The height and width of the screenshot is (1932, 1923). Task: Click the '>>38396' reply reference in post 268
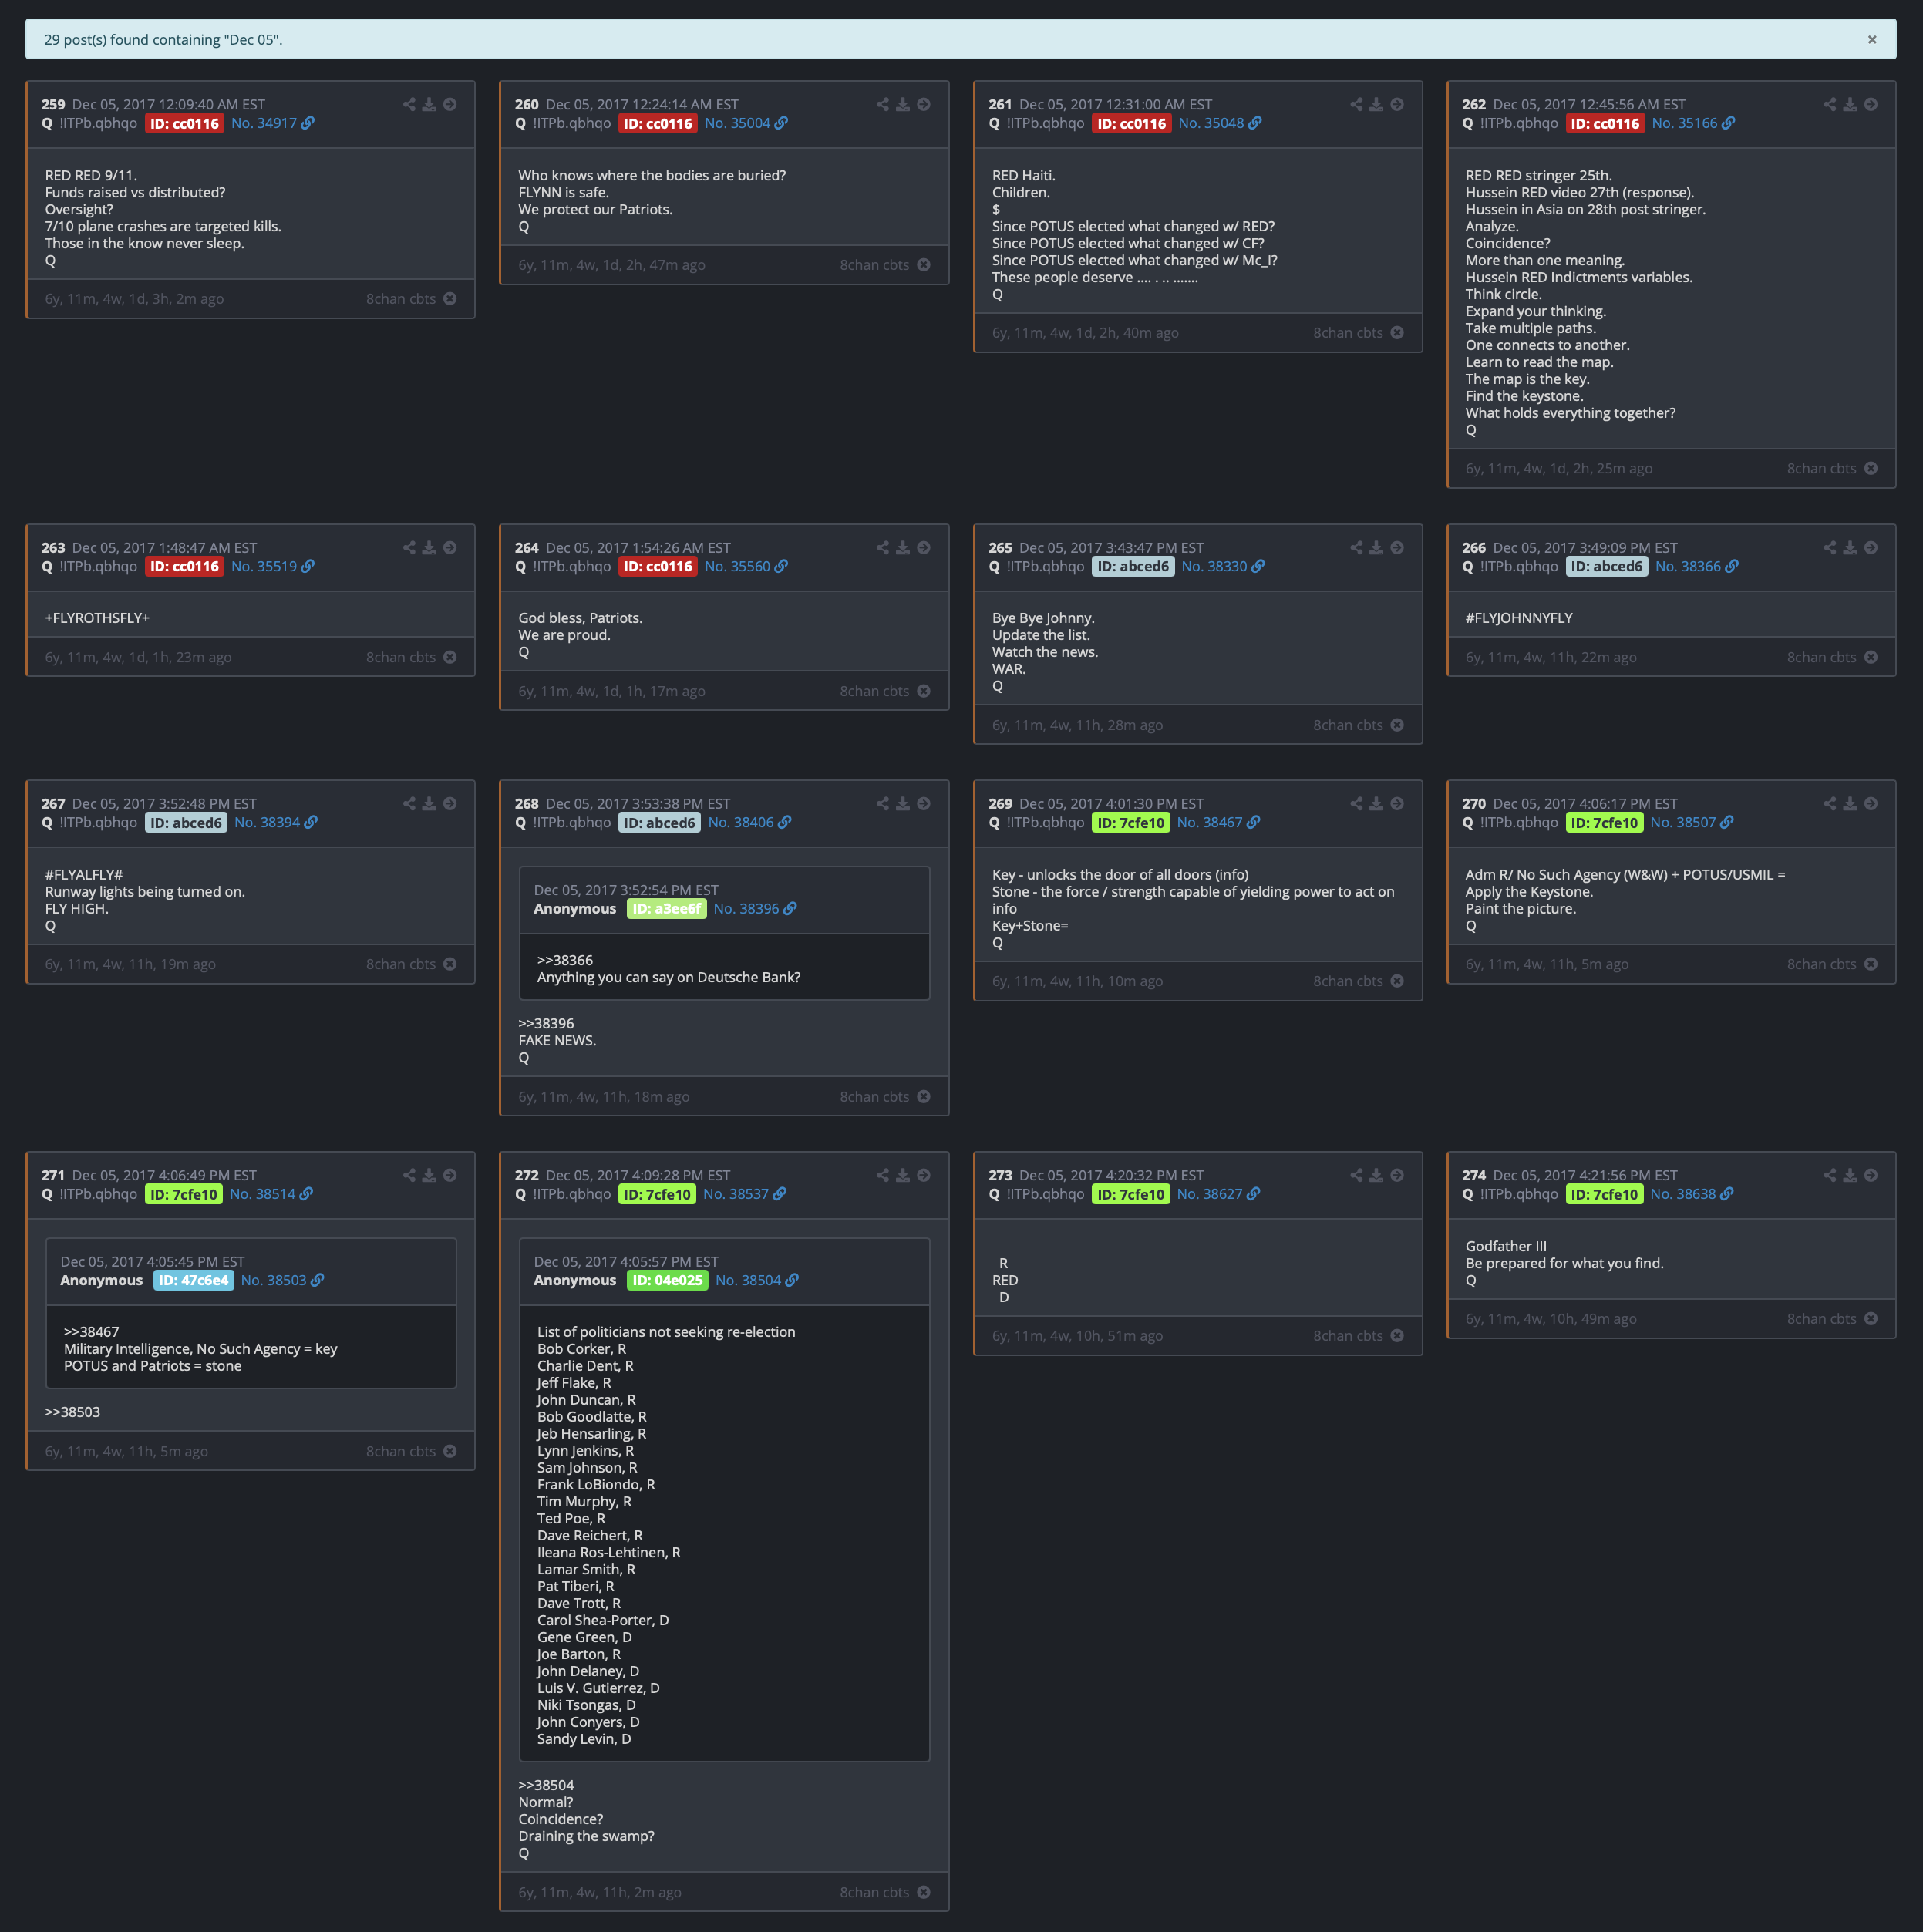(x=546, y=1024)
